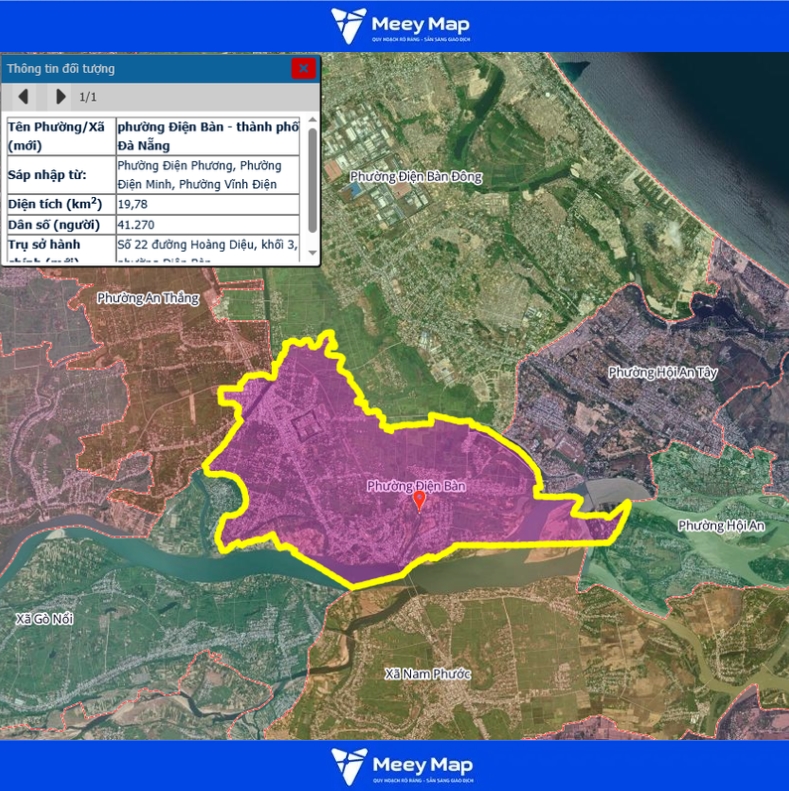Click the Phường Điện Bàn label on map
Image resolution: width=789 pixels, height=791 pixels.
click(416, 486)
